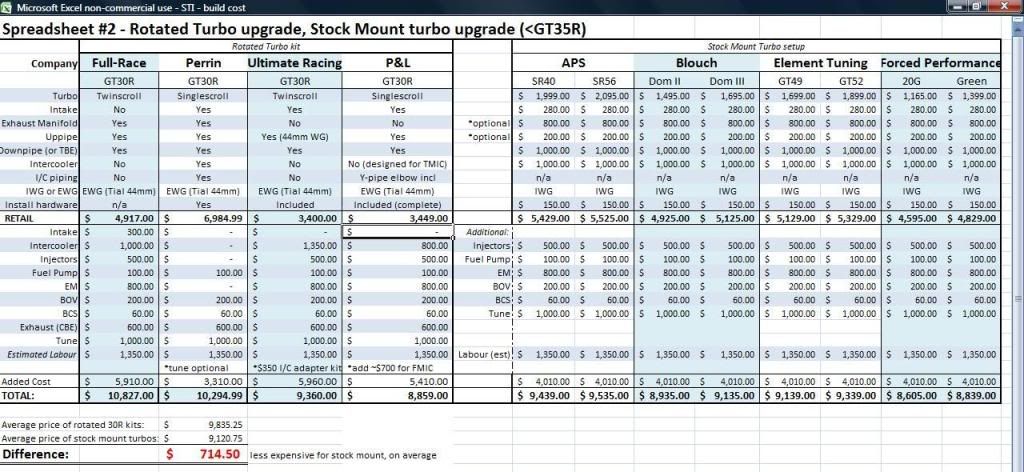Click the 'Dom III' model cell
Screen dimensions: 1024x472
click(x=728, y=82)
